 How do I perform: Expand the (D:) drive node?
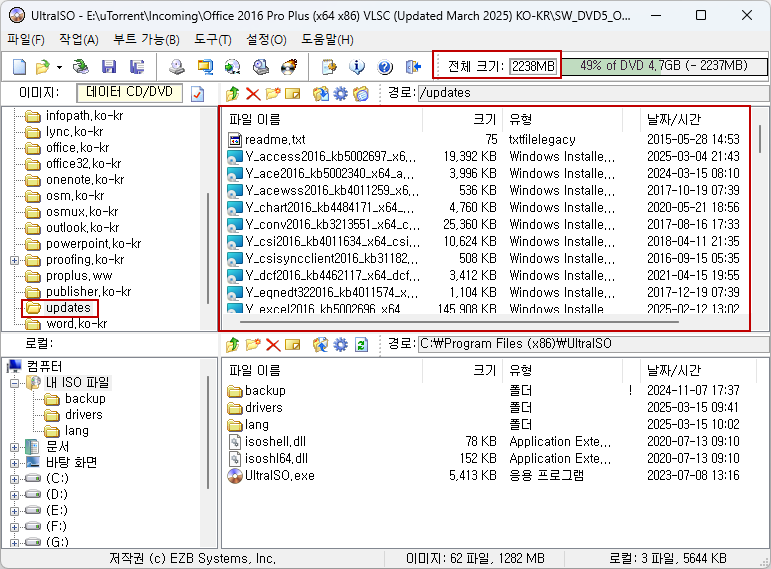click(14, 495)
